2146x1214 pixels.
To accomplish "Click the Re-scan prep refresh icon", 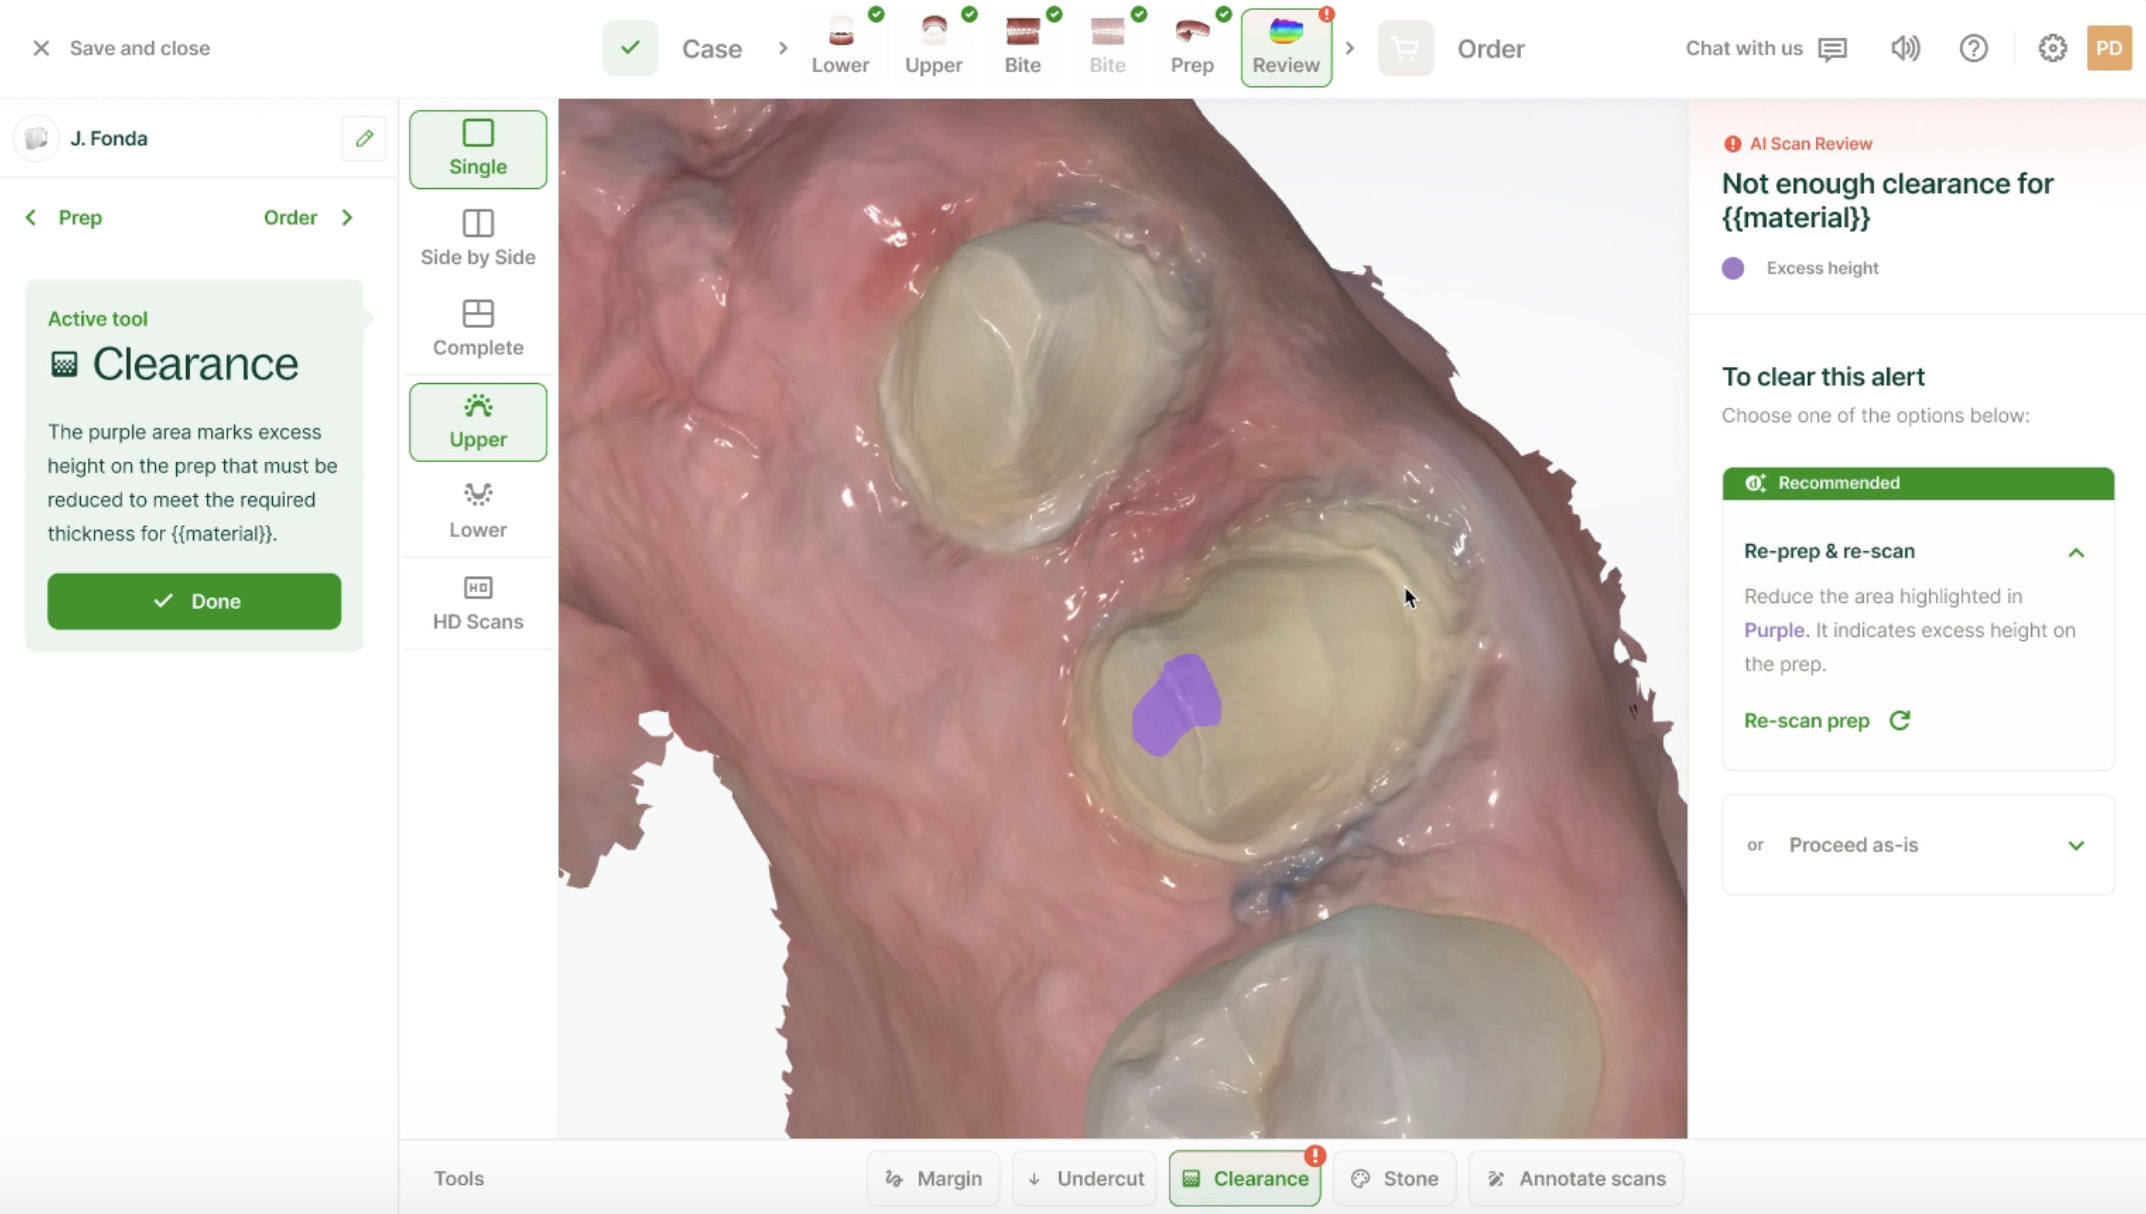I will pos(1900,720).
